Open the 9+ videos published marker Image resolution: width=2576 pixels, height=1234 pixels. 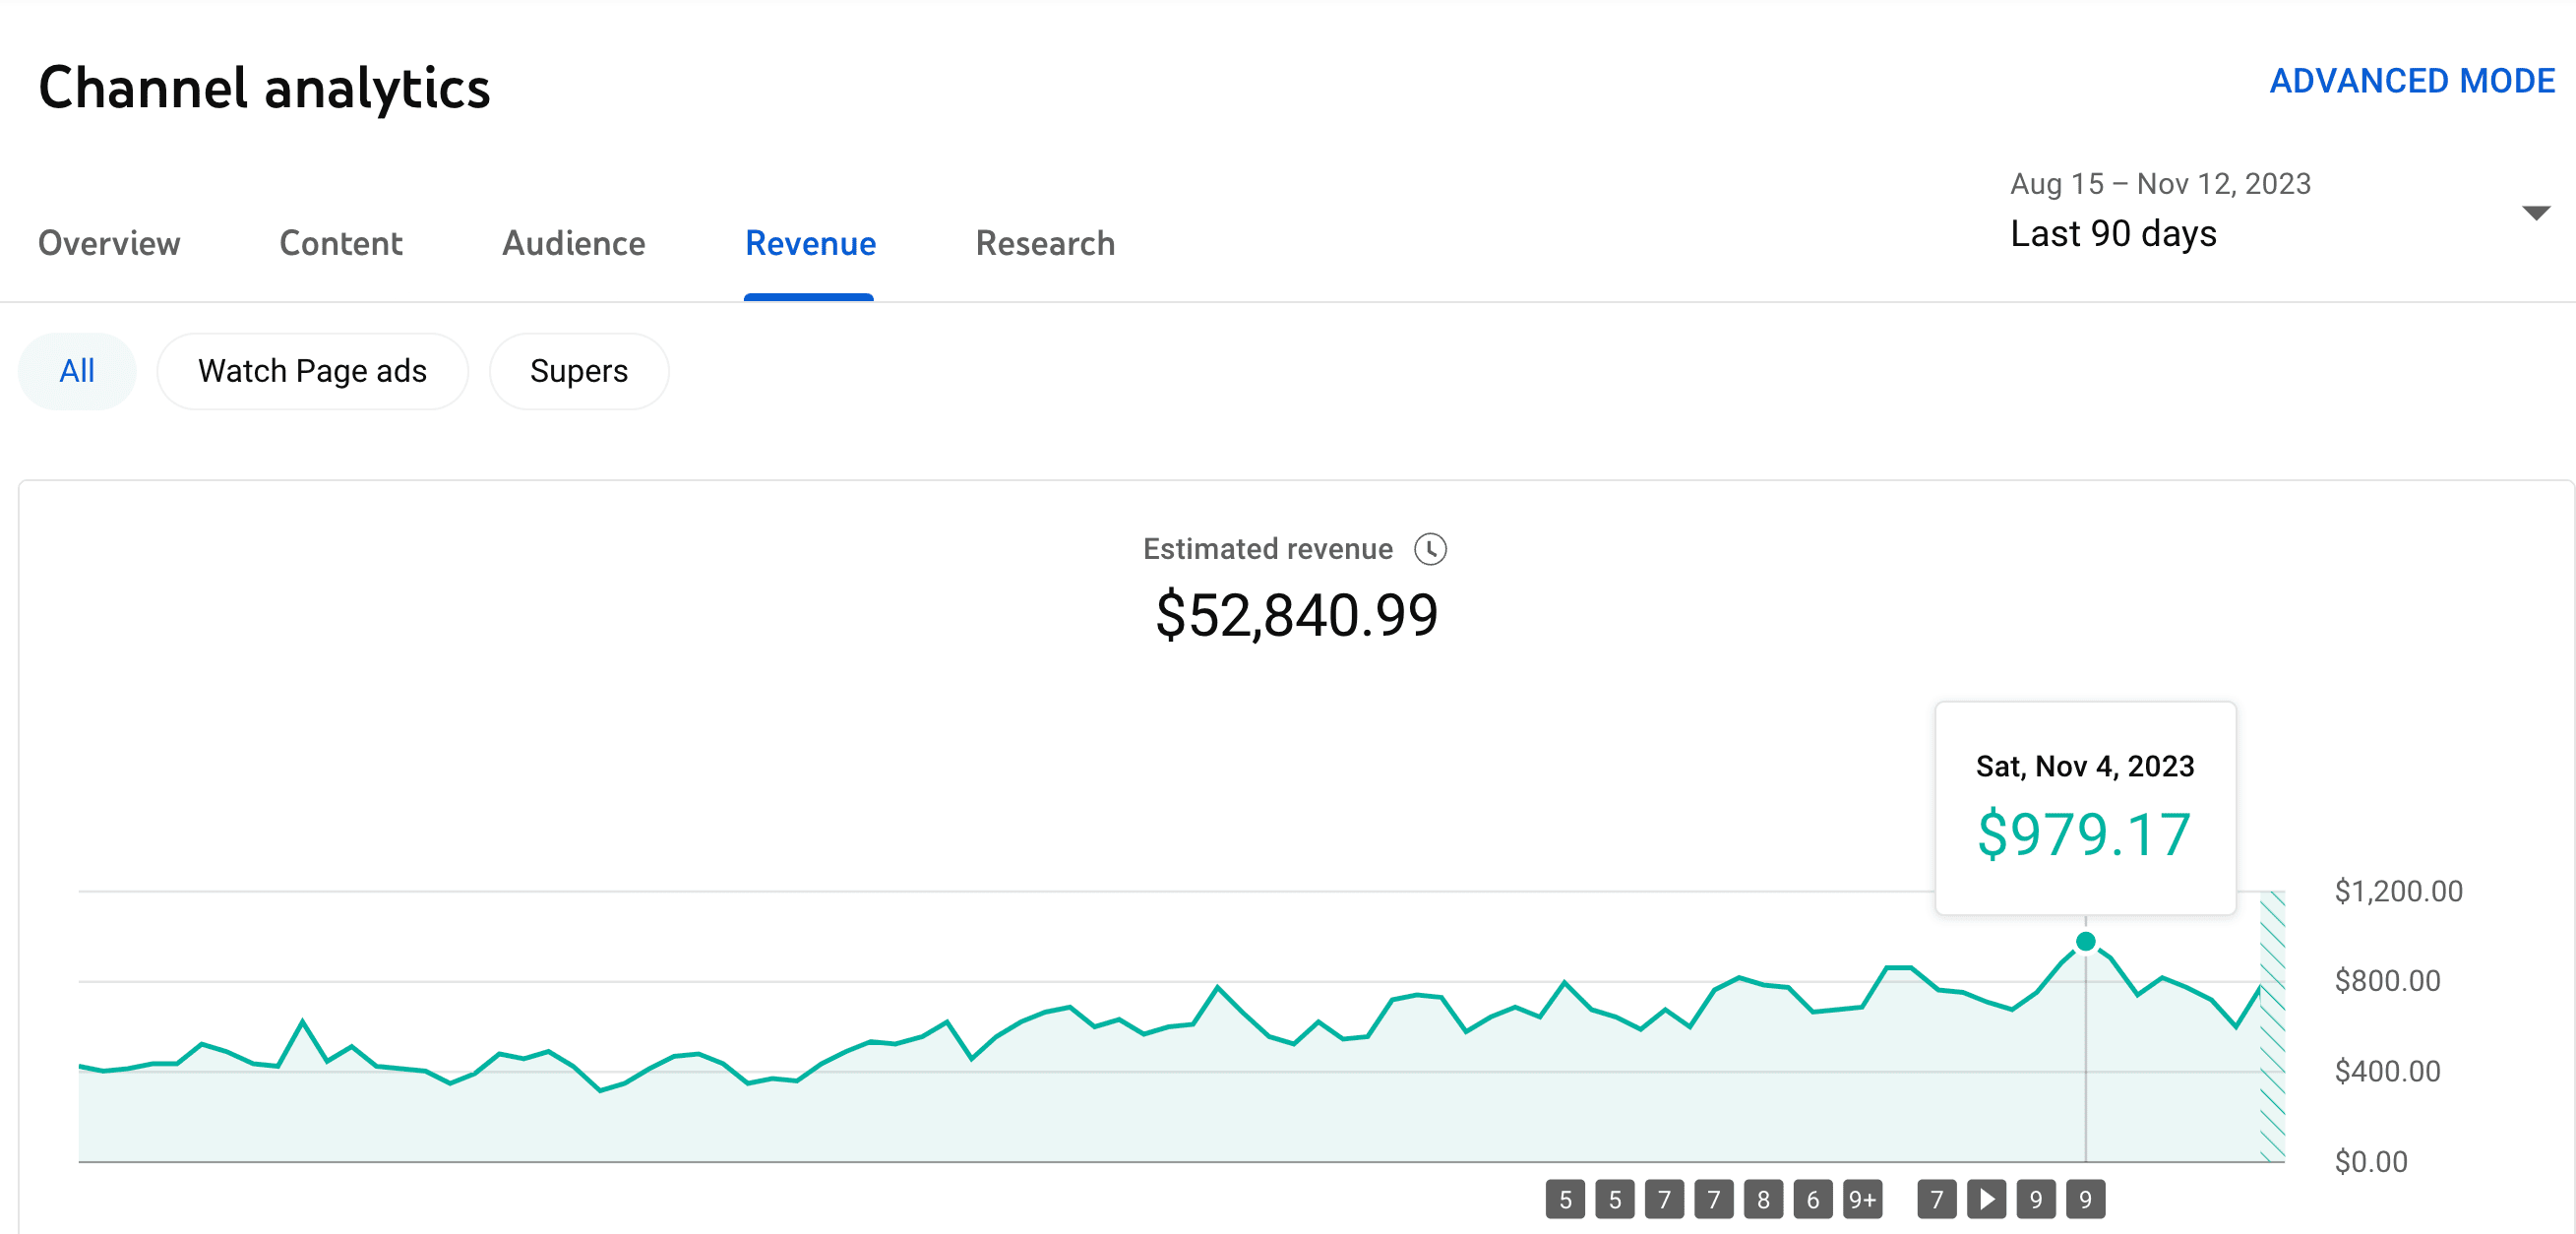click(x=1862, y=1199)
